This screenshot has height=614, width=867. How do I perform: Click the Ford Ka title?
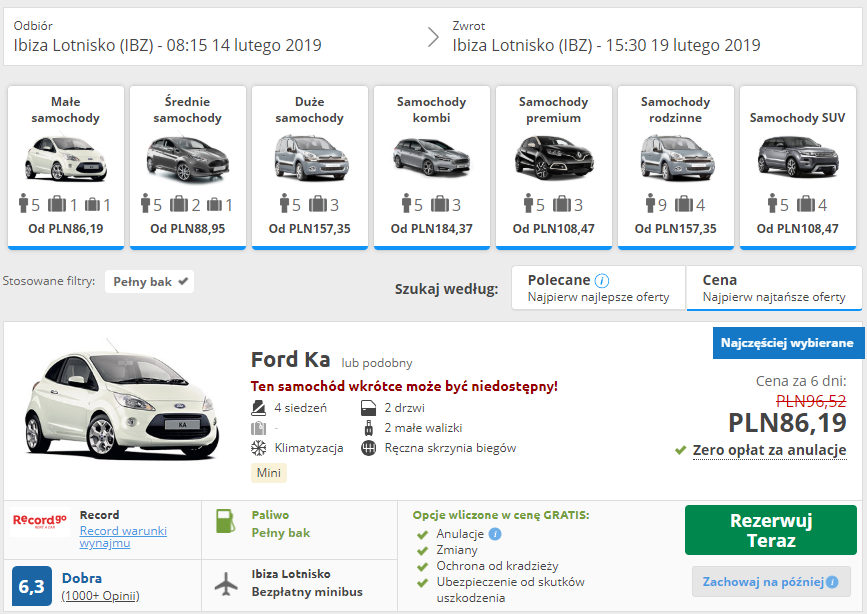[x=290, y=360]
